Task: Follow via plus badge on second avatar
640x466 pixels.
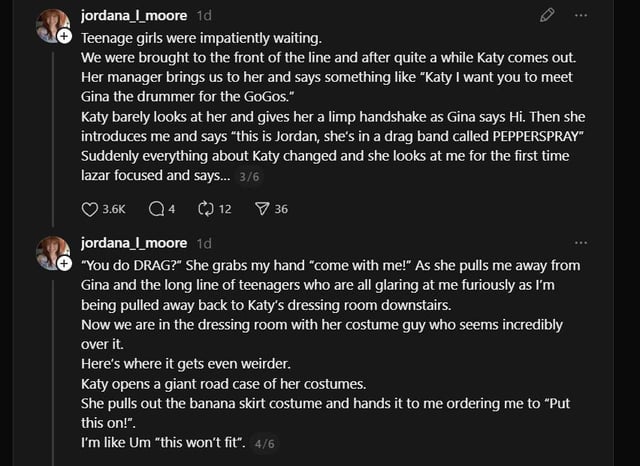Action: pos(65,264)
